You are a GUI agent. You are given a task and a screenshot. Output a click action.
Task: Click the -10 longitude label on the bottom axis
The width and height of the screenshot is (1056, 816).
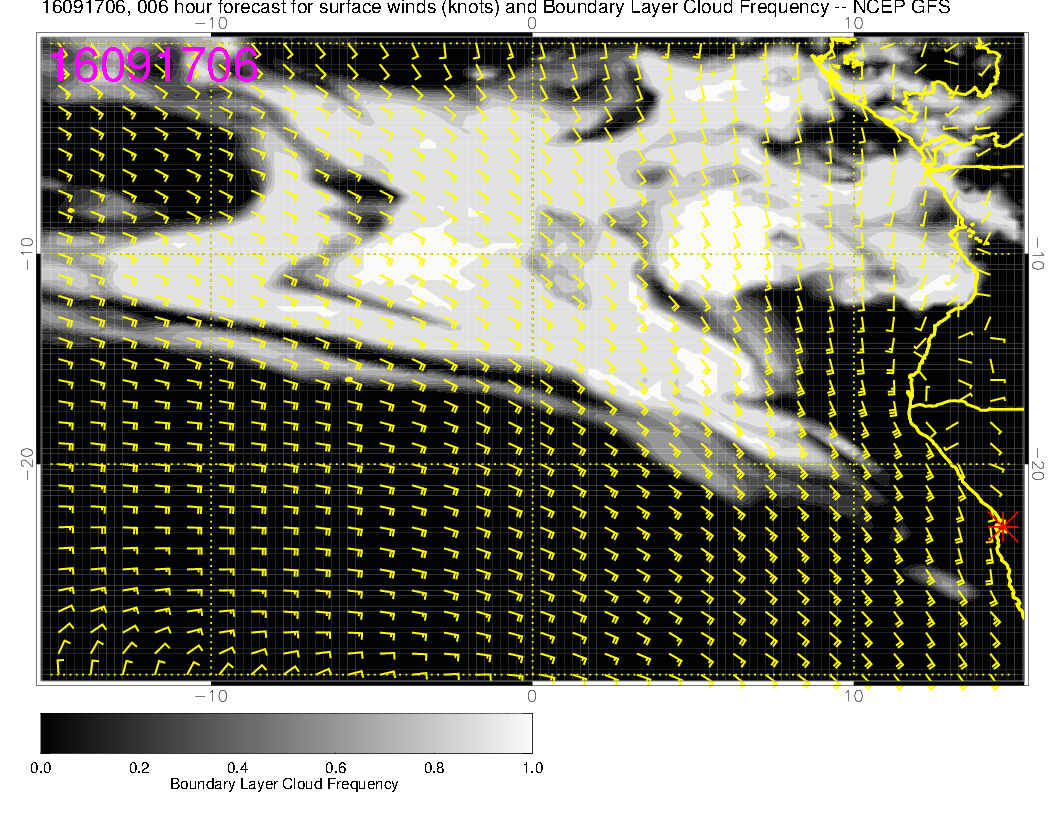click(210, 695)
